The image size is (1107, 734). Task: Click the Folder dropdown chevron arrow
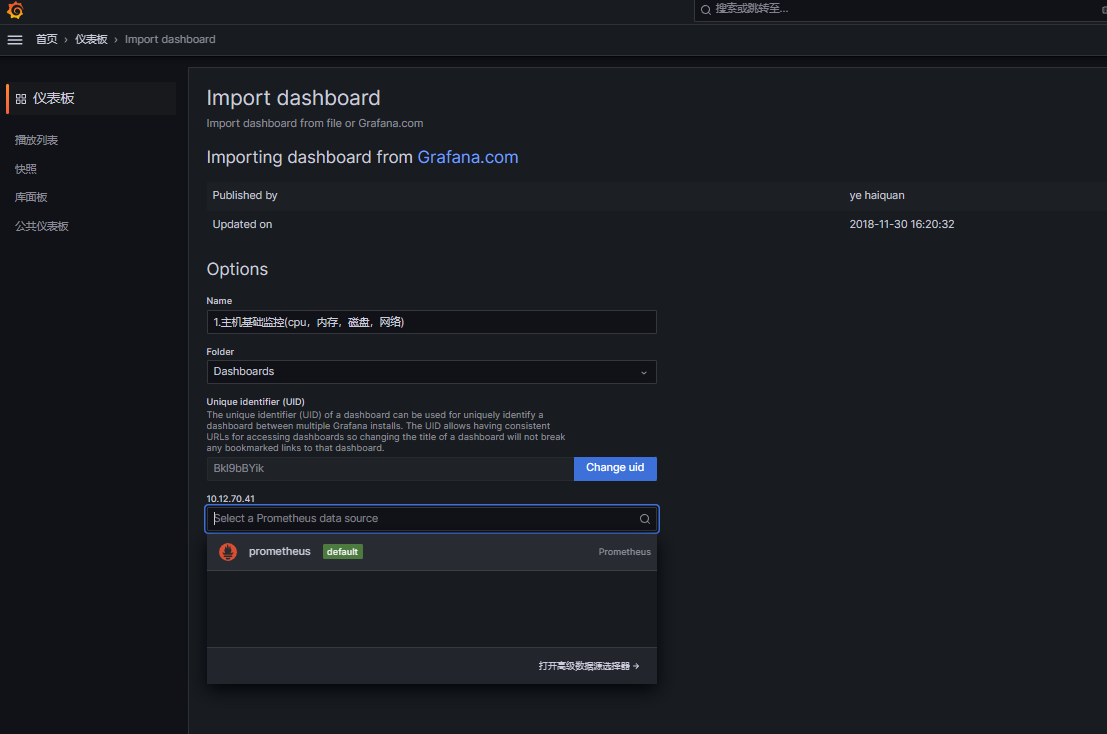[x=644, y=373]
